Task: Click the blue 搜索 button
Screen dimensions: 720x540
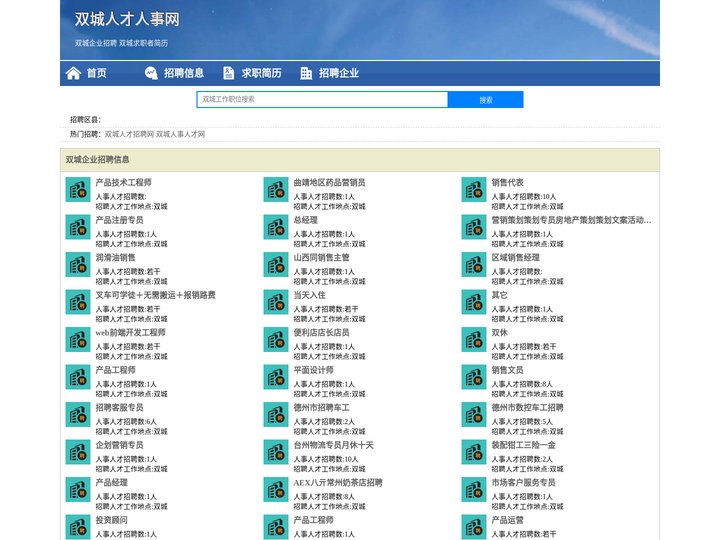Action: pos(486,100)
